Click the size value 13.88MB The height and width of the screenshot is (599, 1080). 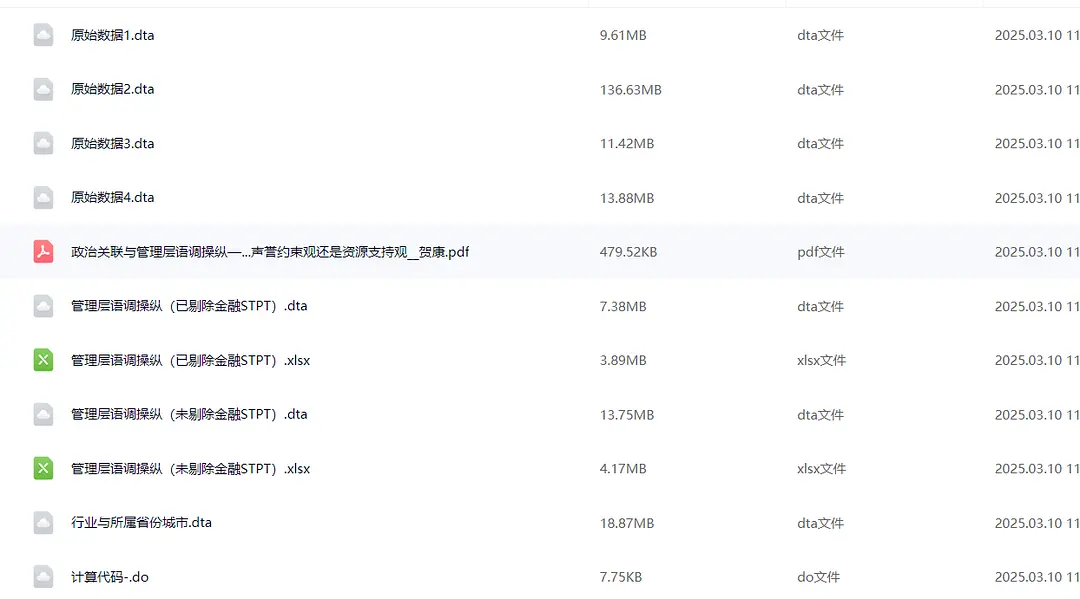pos(627,198)
